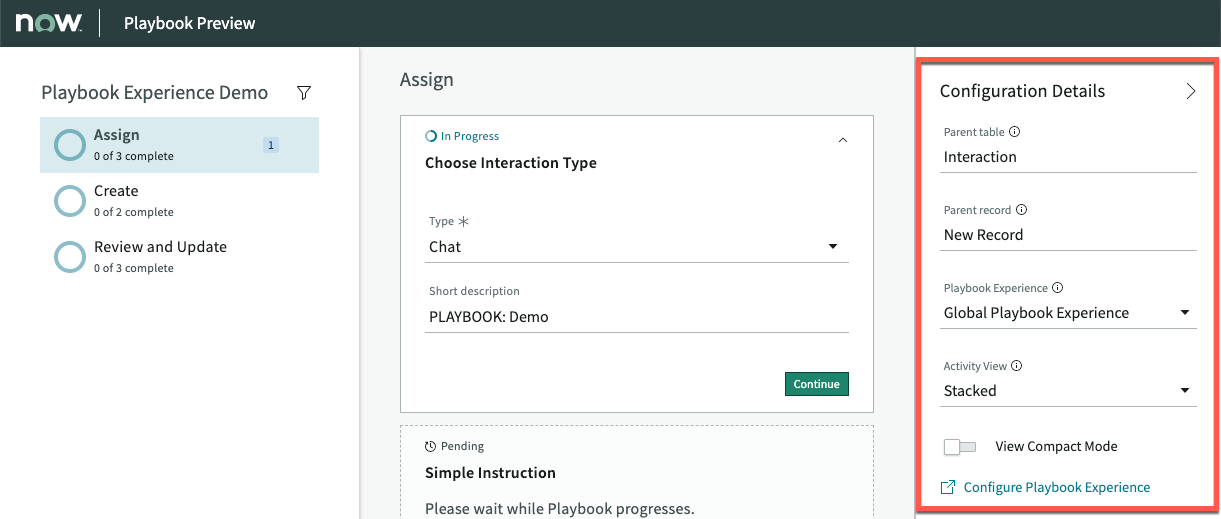Click the Playbook Experience Demo title
The height and width of the screenshot is (519, 1221).
click(x=155, y=93)
